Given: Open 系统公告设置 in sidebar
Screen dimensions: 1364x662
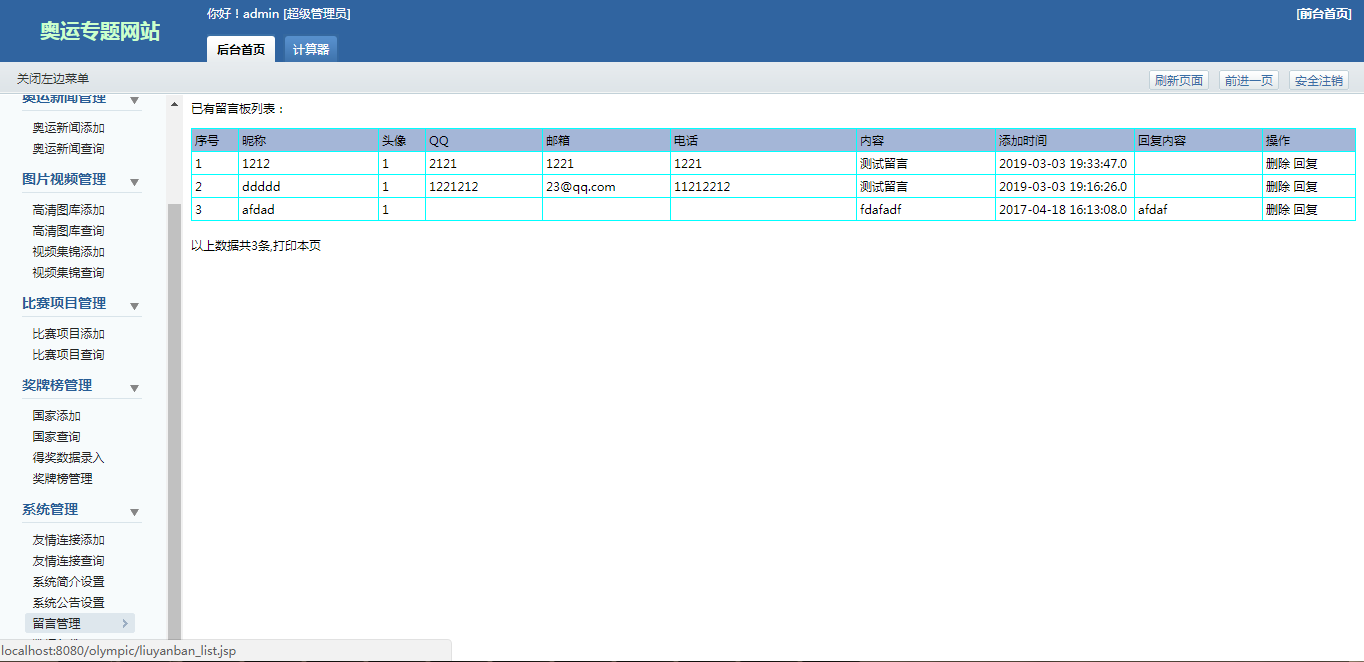Looking at the screenshot, I should tap(68, 603).
